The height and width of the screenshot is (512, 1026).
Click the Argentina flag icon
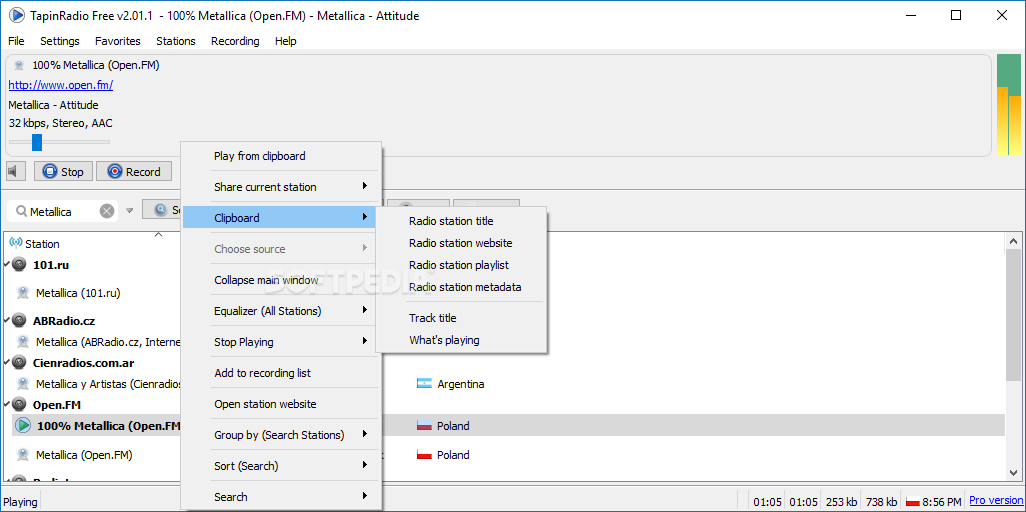[x=424, y=384]
